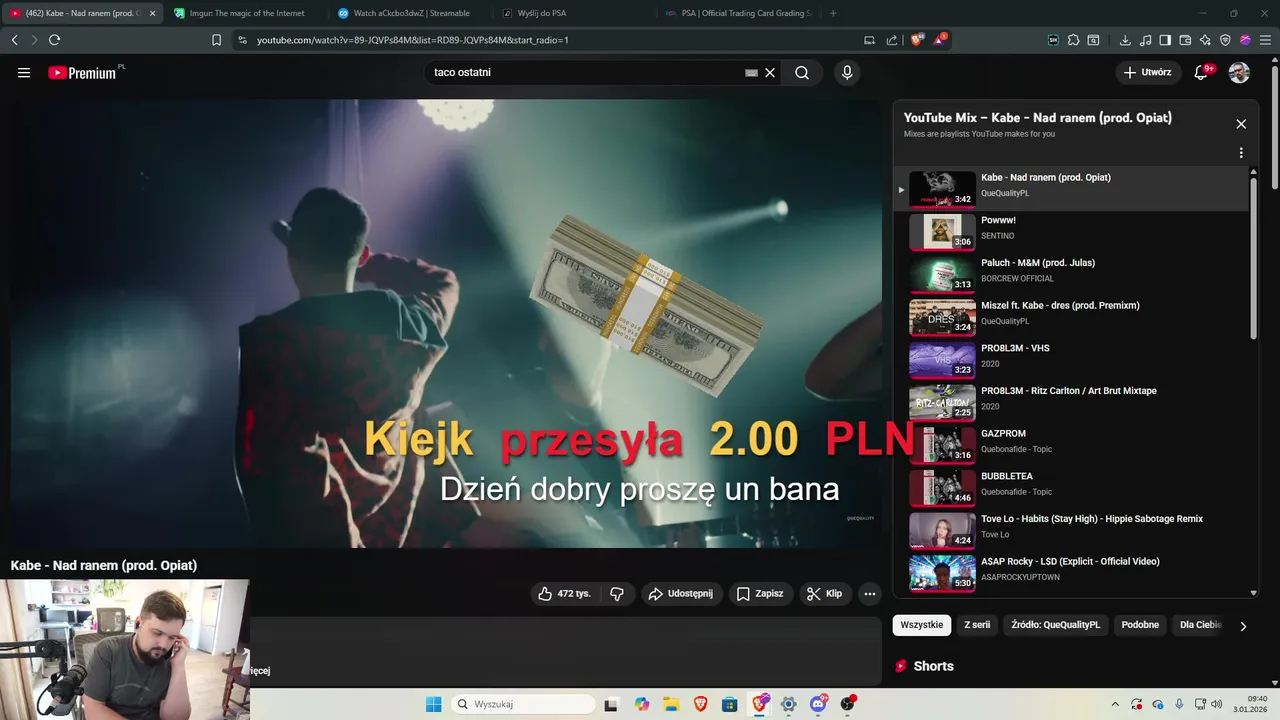Open the media control music-note icon
Viewport: 1280px width, 720px height.
pyautogui.click(x=1145, y=40)
